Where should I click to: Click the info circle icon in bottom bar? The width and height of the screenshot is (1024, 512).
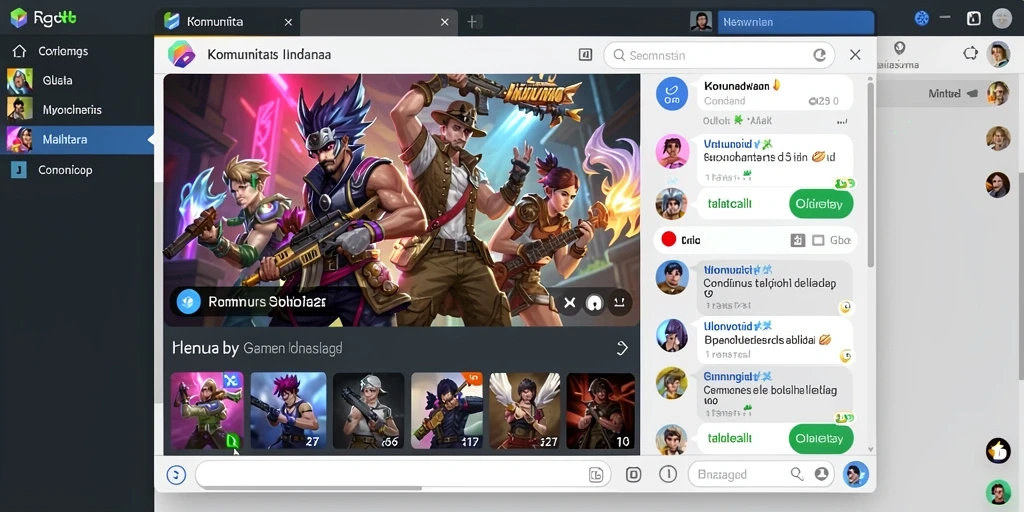click(x=667, y=474)
